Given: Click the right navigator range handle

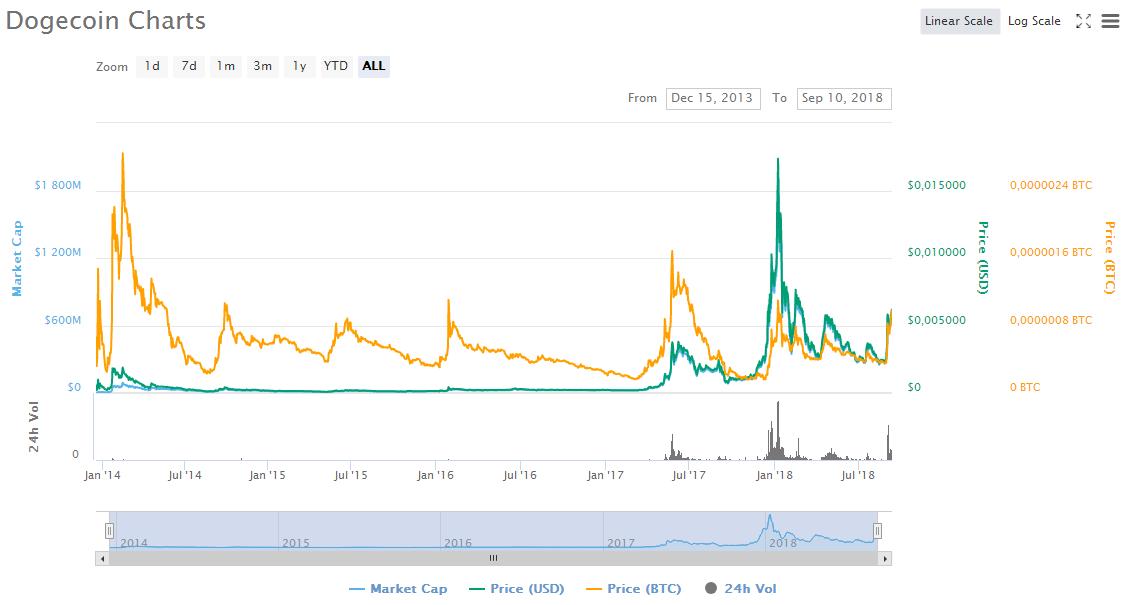Looking at the screenshot, I should coord(877,531).
